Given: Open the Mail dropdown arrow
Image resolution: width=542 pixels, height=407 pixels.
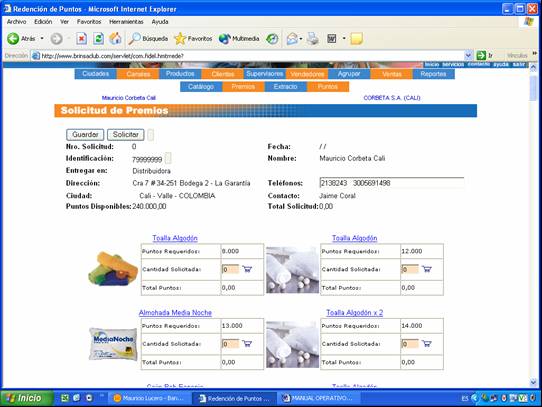Looking at the screenshot, I should (x=301, y=39).
